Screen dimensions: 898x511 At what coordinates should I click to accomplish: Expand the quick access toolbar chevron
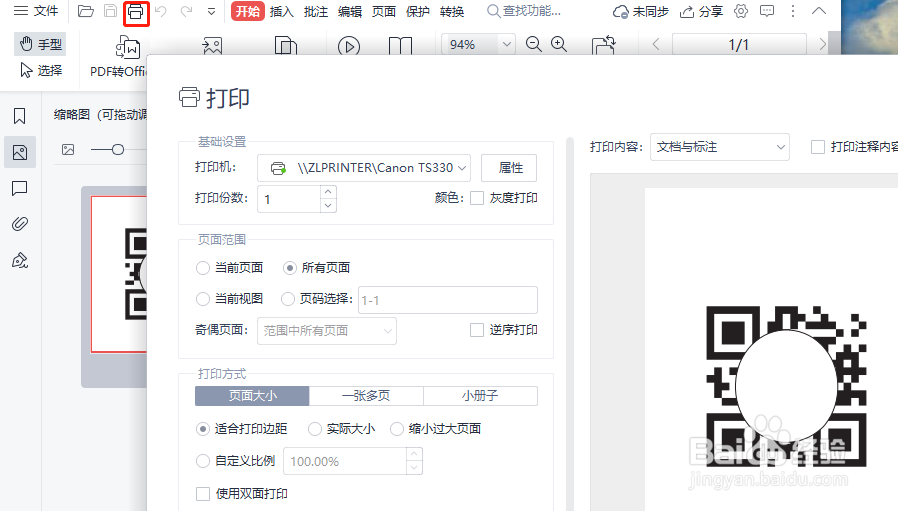click(x=211, y=11)
